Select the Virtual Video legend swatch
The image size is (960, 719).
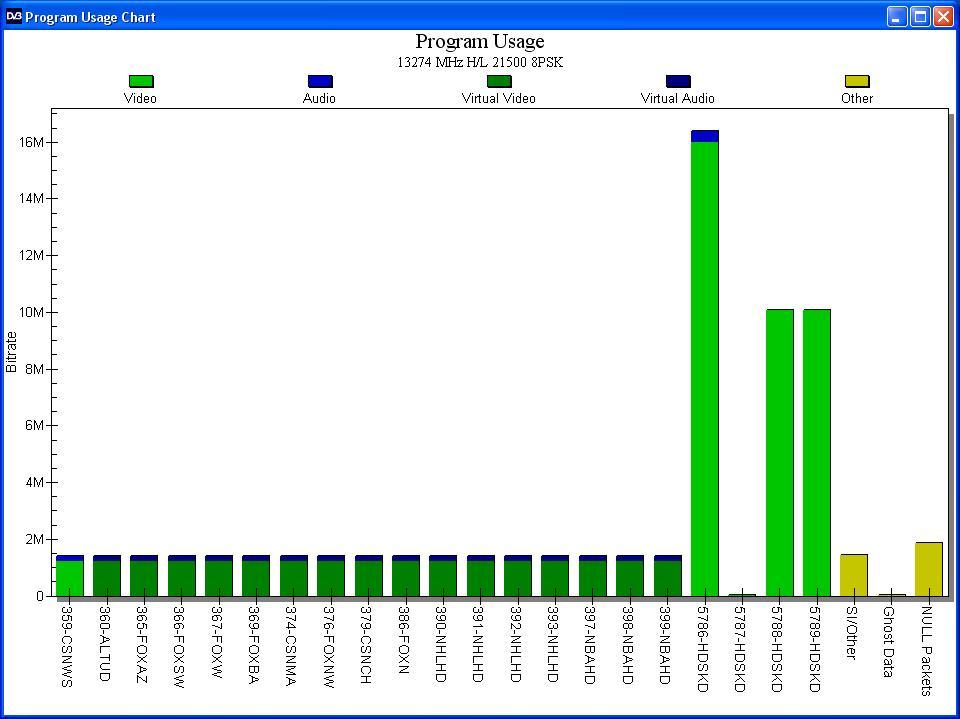click(499, 81)
